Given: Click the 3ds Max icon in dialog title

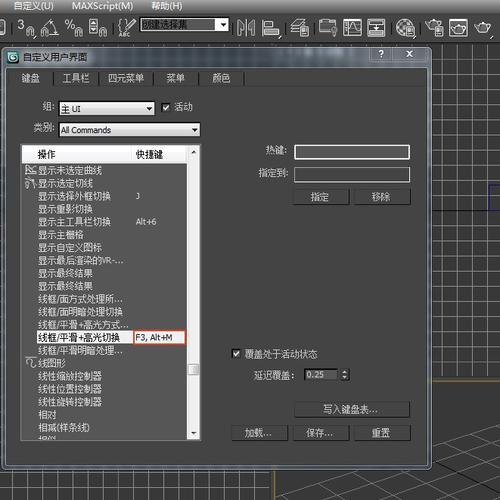Looking at the screenshot, I should [13, 57].
